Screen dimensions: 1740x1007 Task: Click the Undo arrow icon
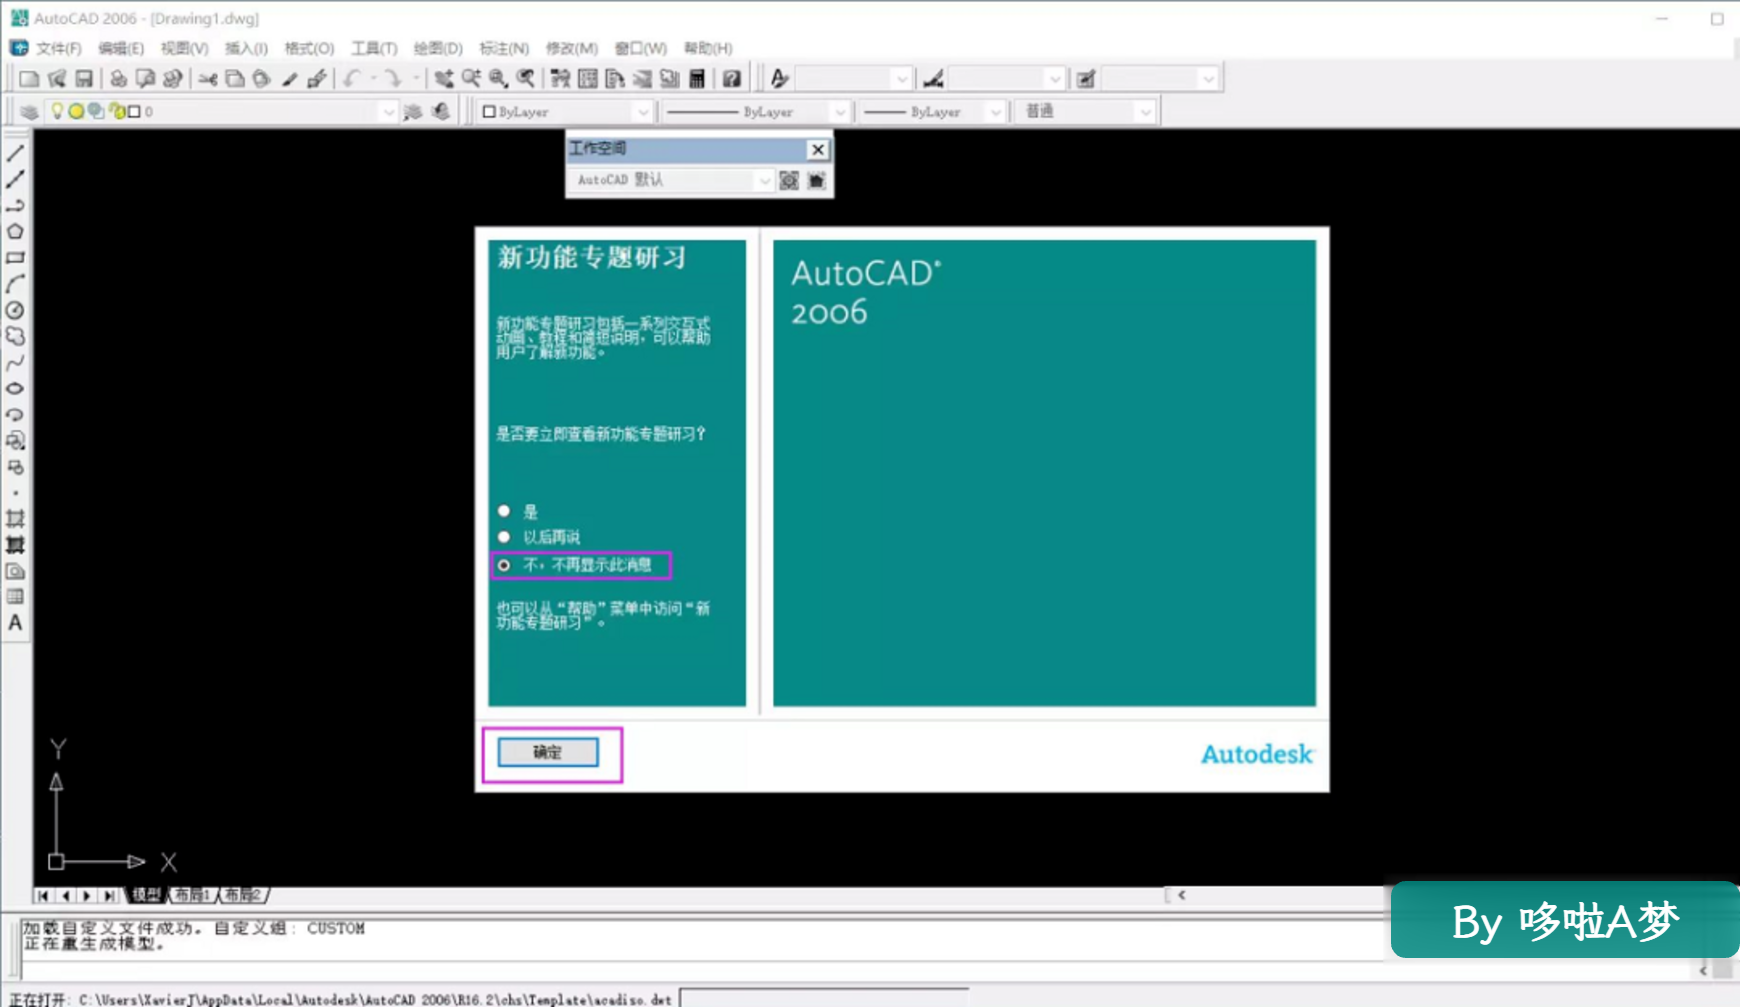[351, 78]
